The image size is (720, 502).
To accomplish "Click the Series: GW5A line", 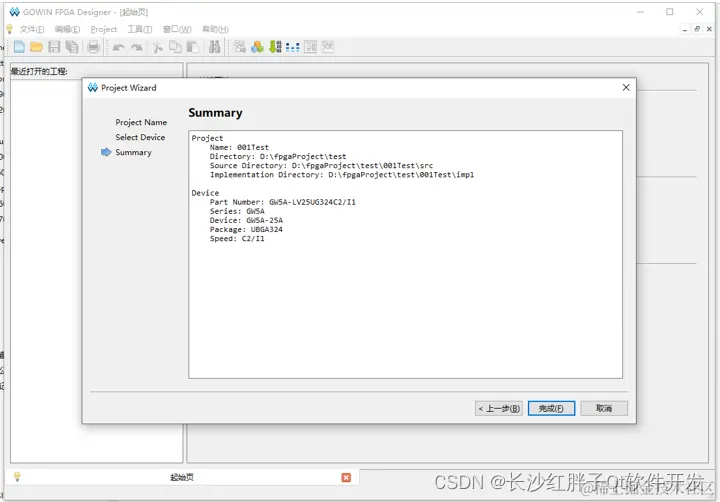I will tap(237, 211).
